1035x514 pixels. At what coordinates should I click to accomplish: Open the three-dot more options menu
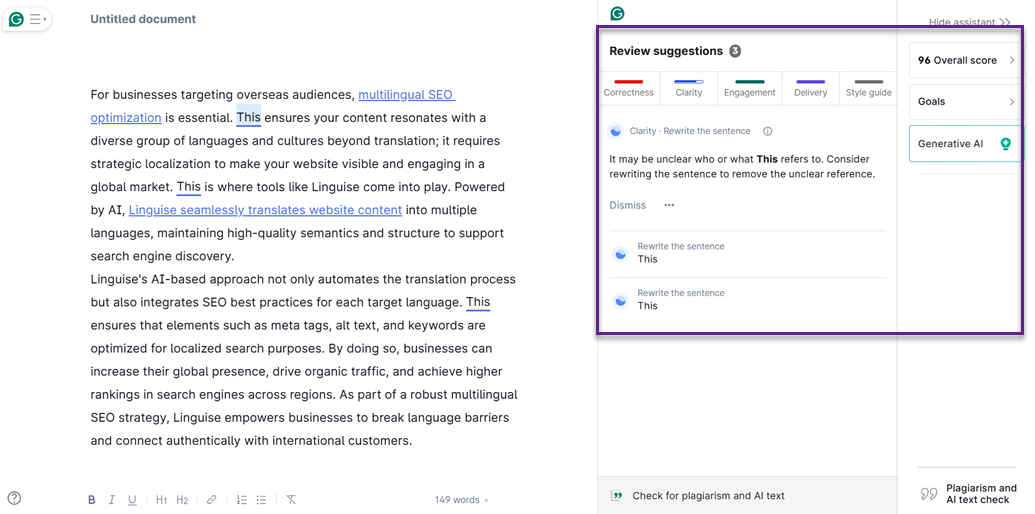tap(669, 205)
